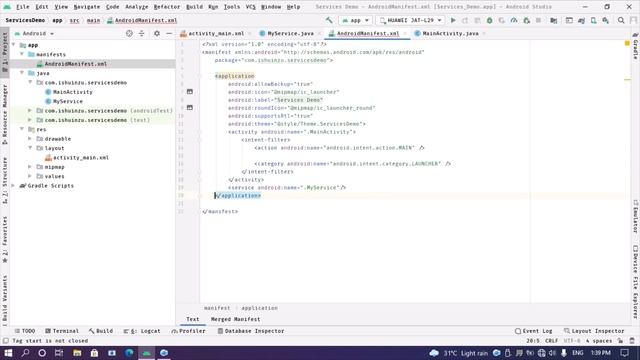Click gutter image icon beside android:roundIcon line
The width and height of the screenshot is (640, 360).
[190, 108]
